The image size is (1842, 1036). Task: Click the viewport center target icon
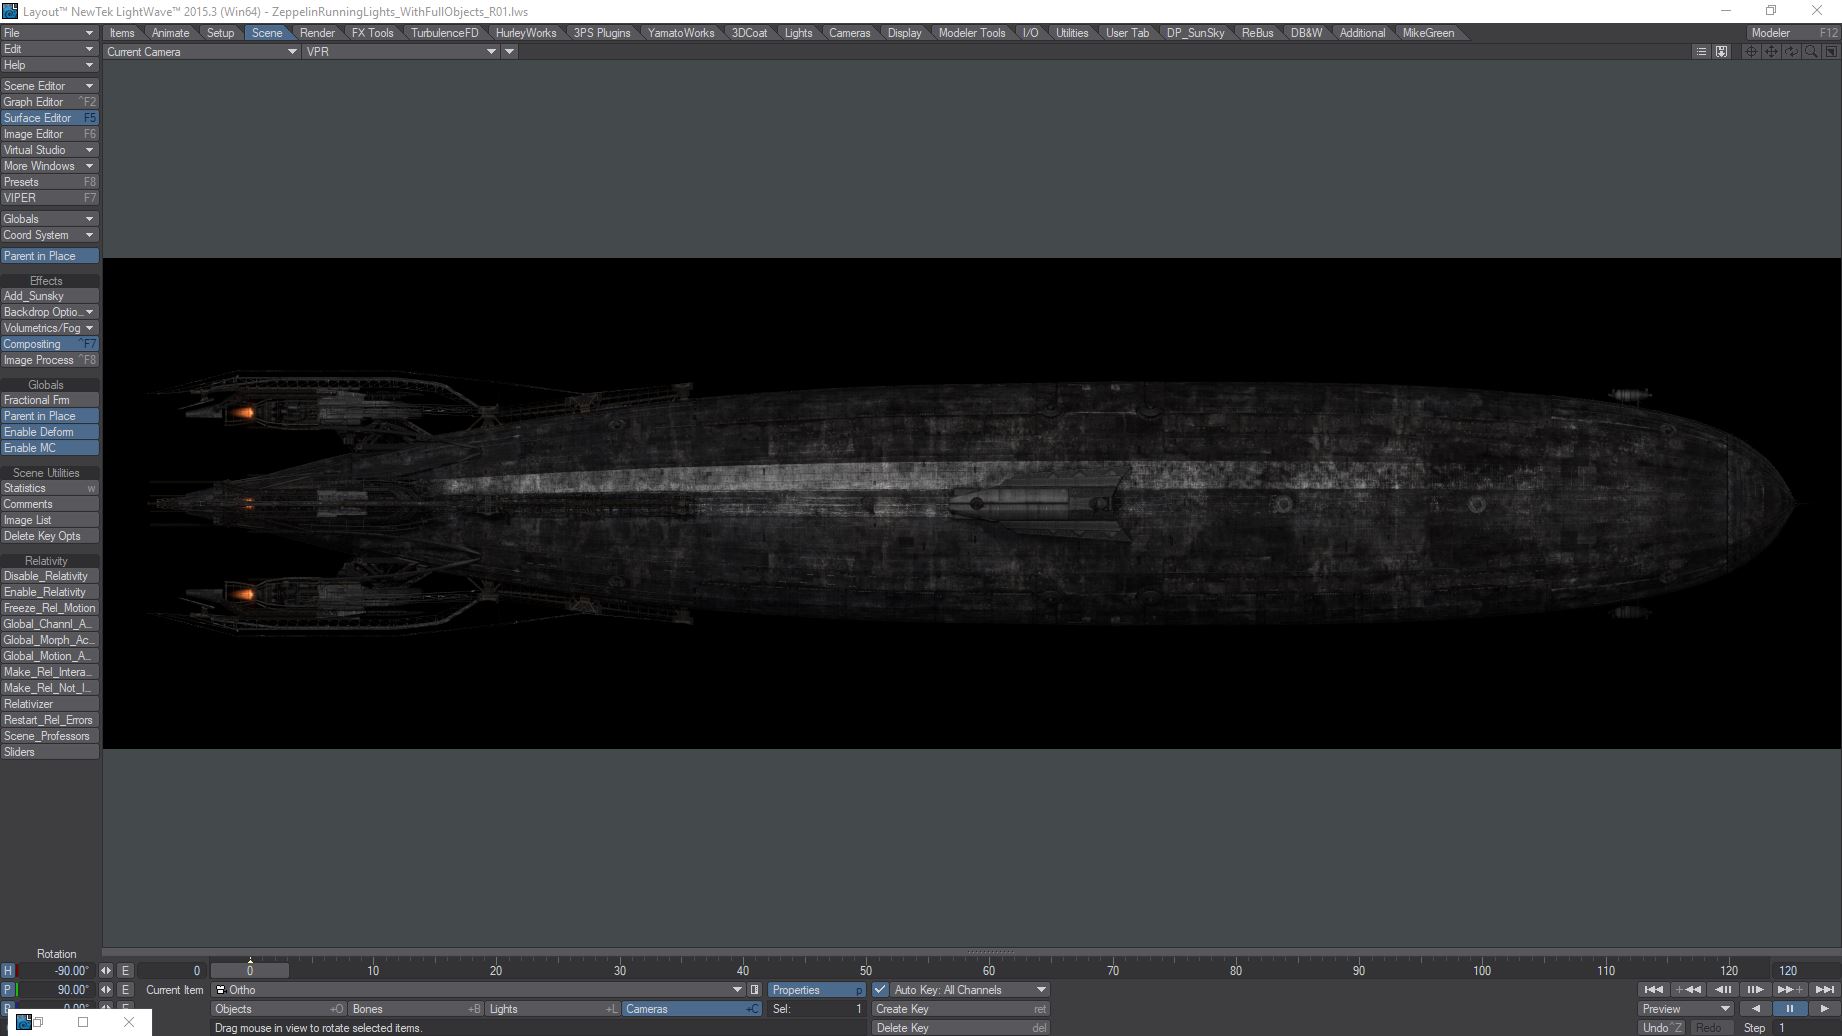pos(1751,52)
